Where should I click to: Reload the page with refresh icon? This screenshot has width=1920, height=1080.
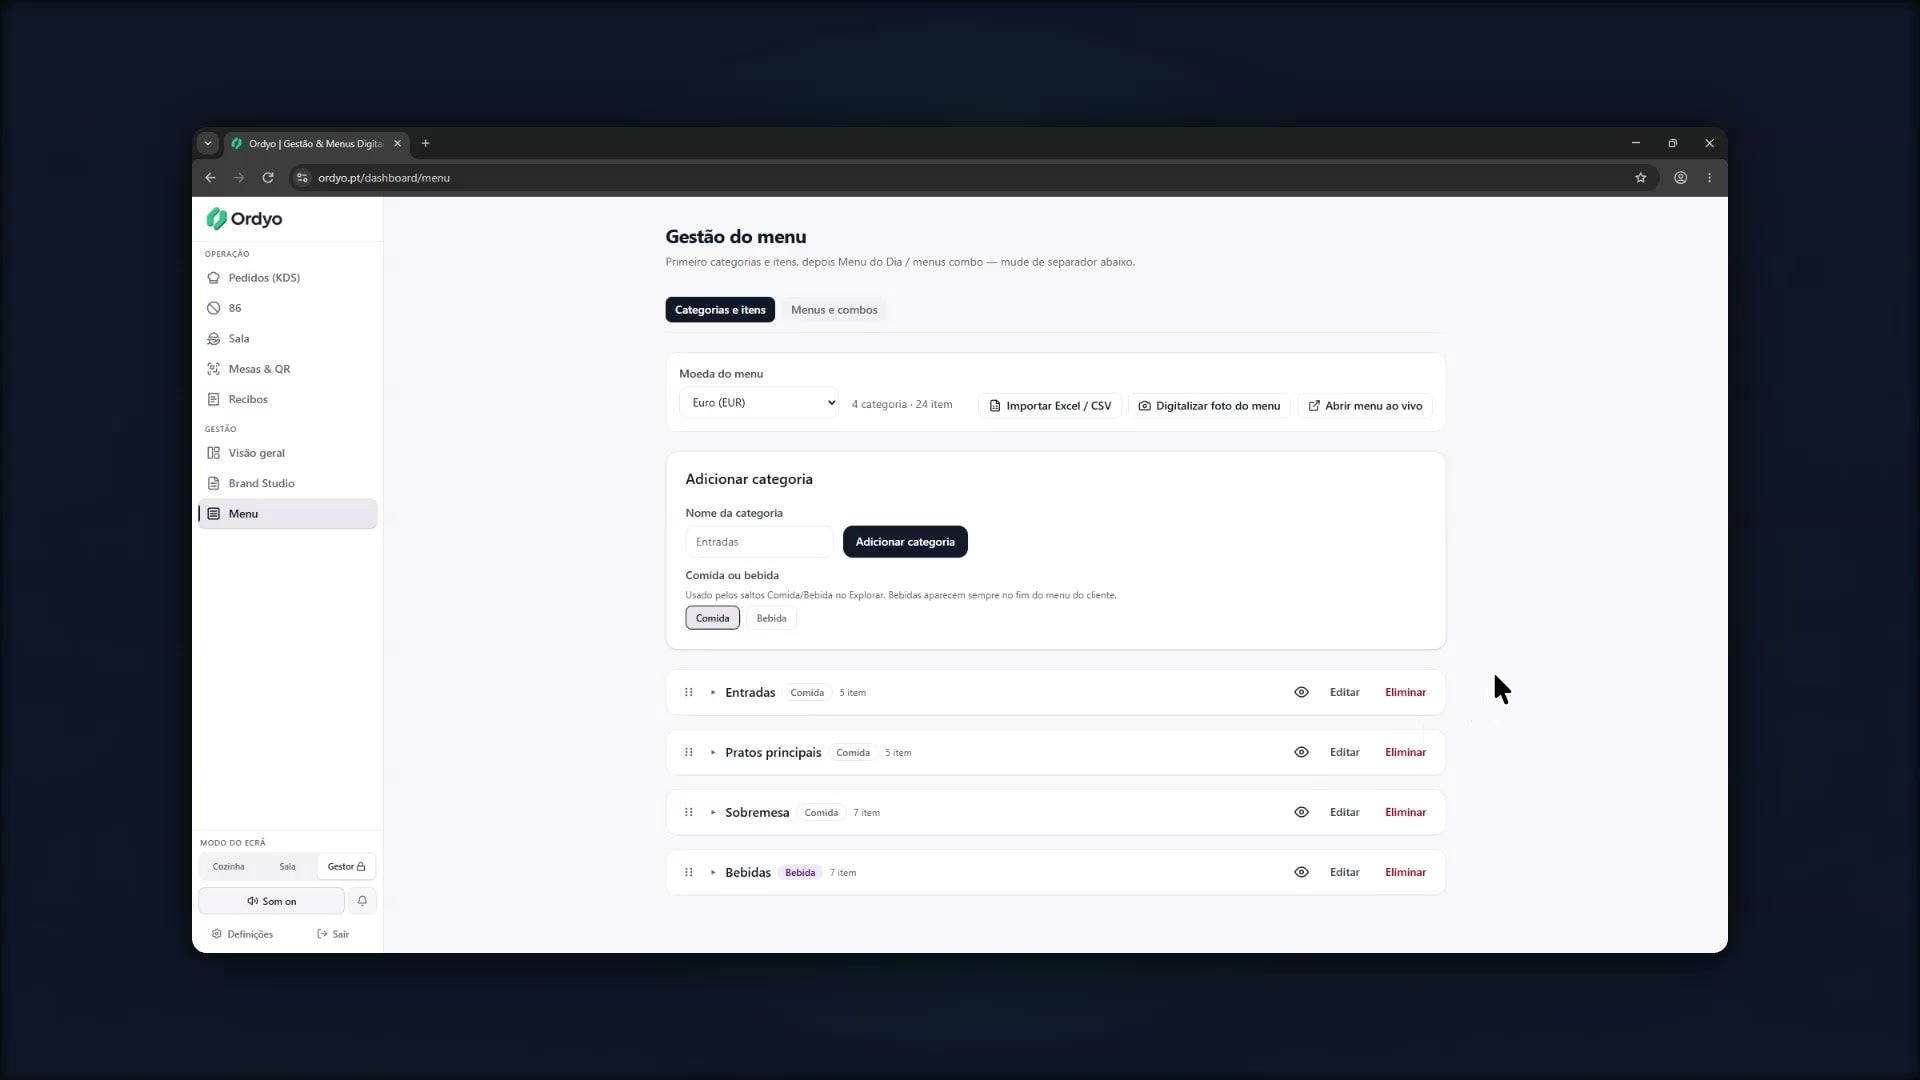[x=268, y=178]
